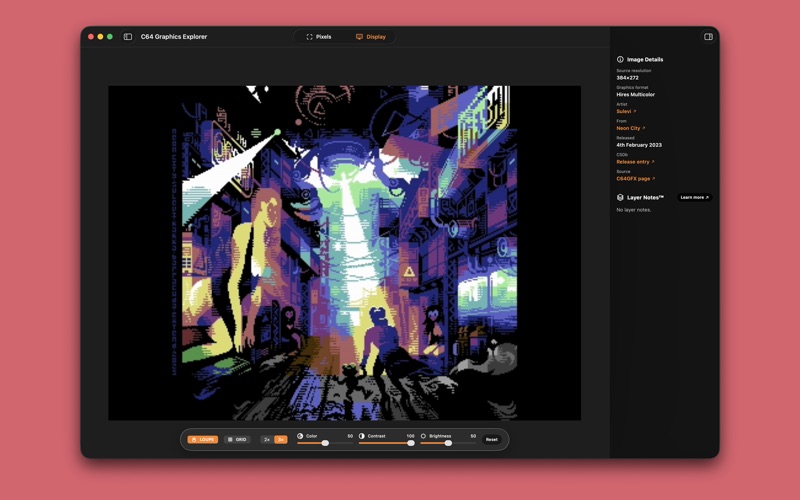Click the 'No layer notes.' text

(x=634, y=210)
